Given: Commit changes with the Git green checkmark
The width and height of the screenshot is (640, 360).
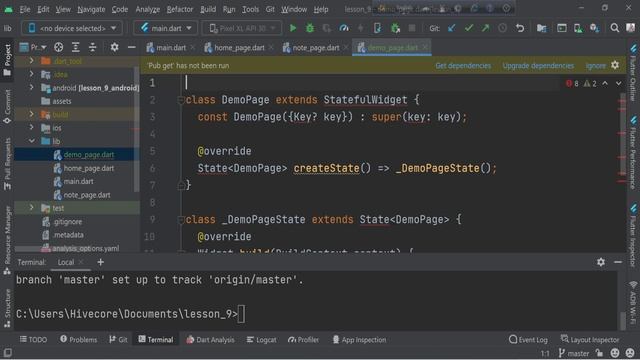Looking at the screenshot, I should [469, 28].
